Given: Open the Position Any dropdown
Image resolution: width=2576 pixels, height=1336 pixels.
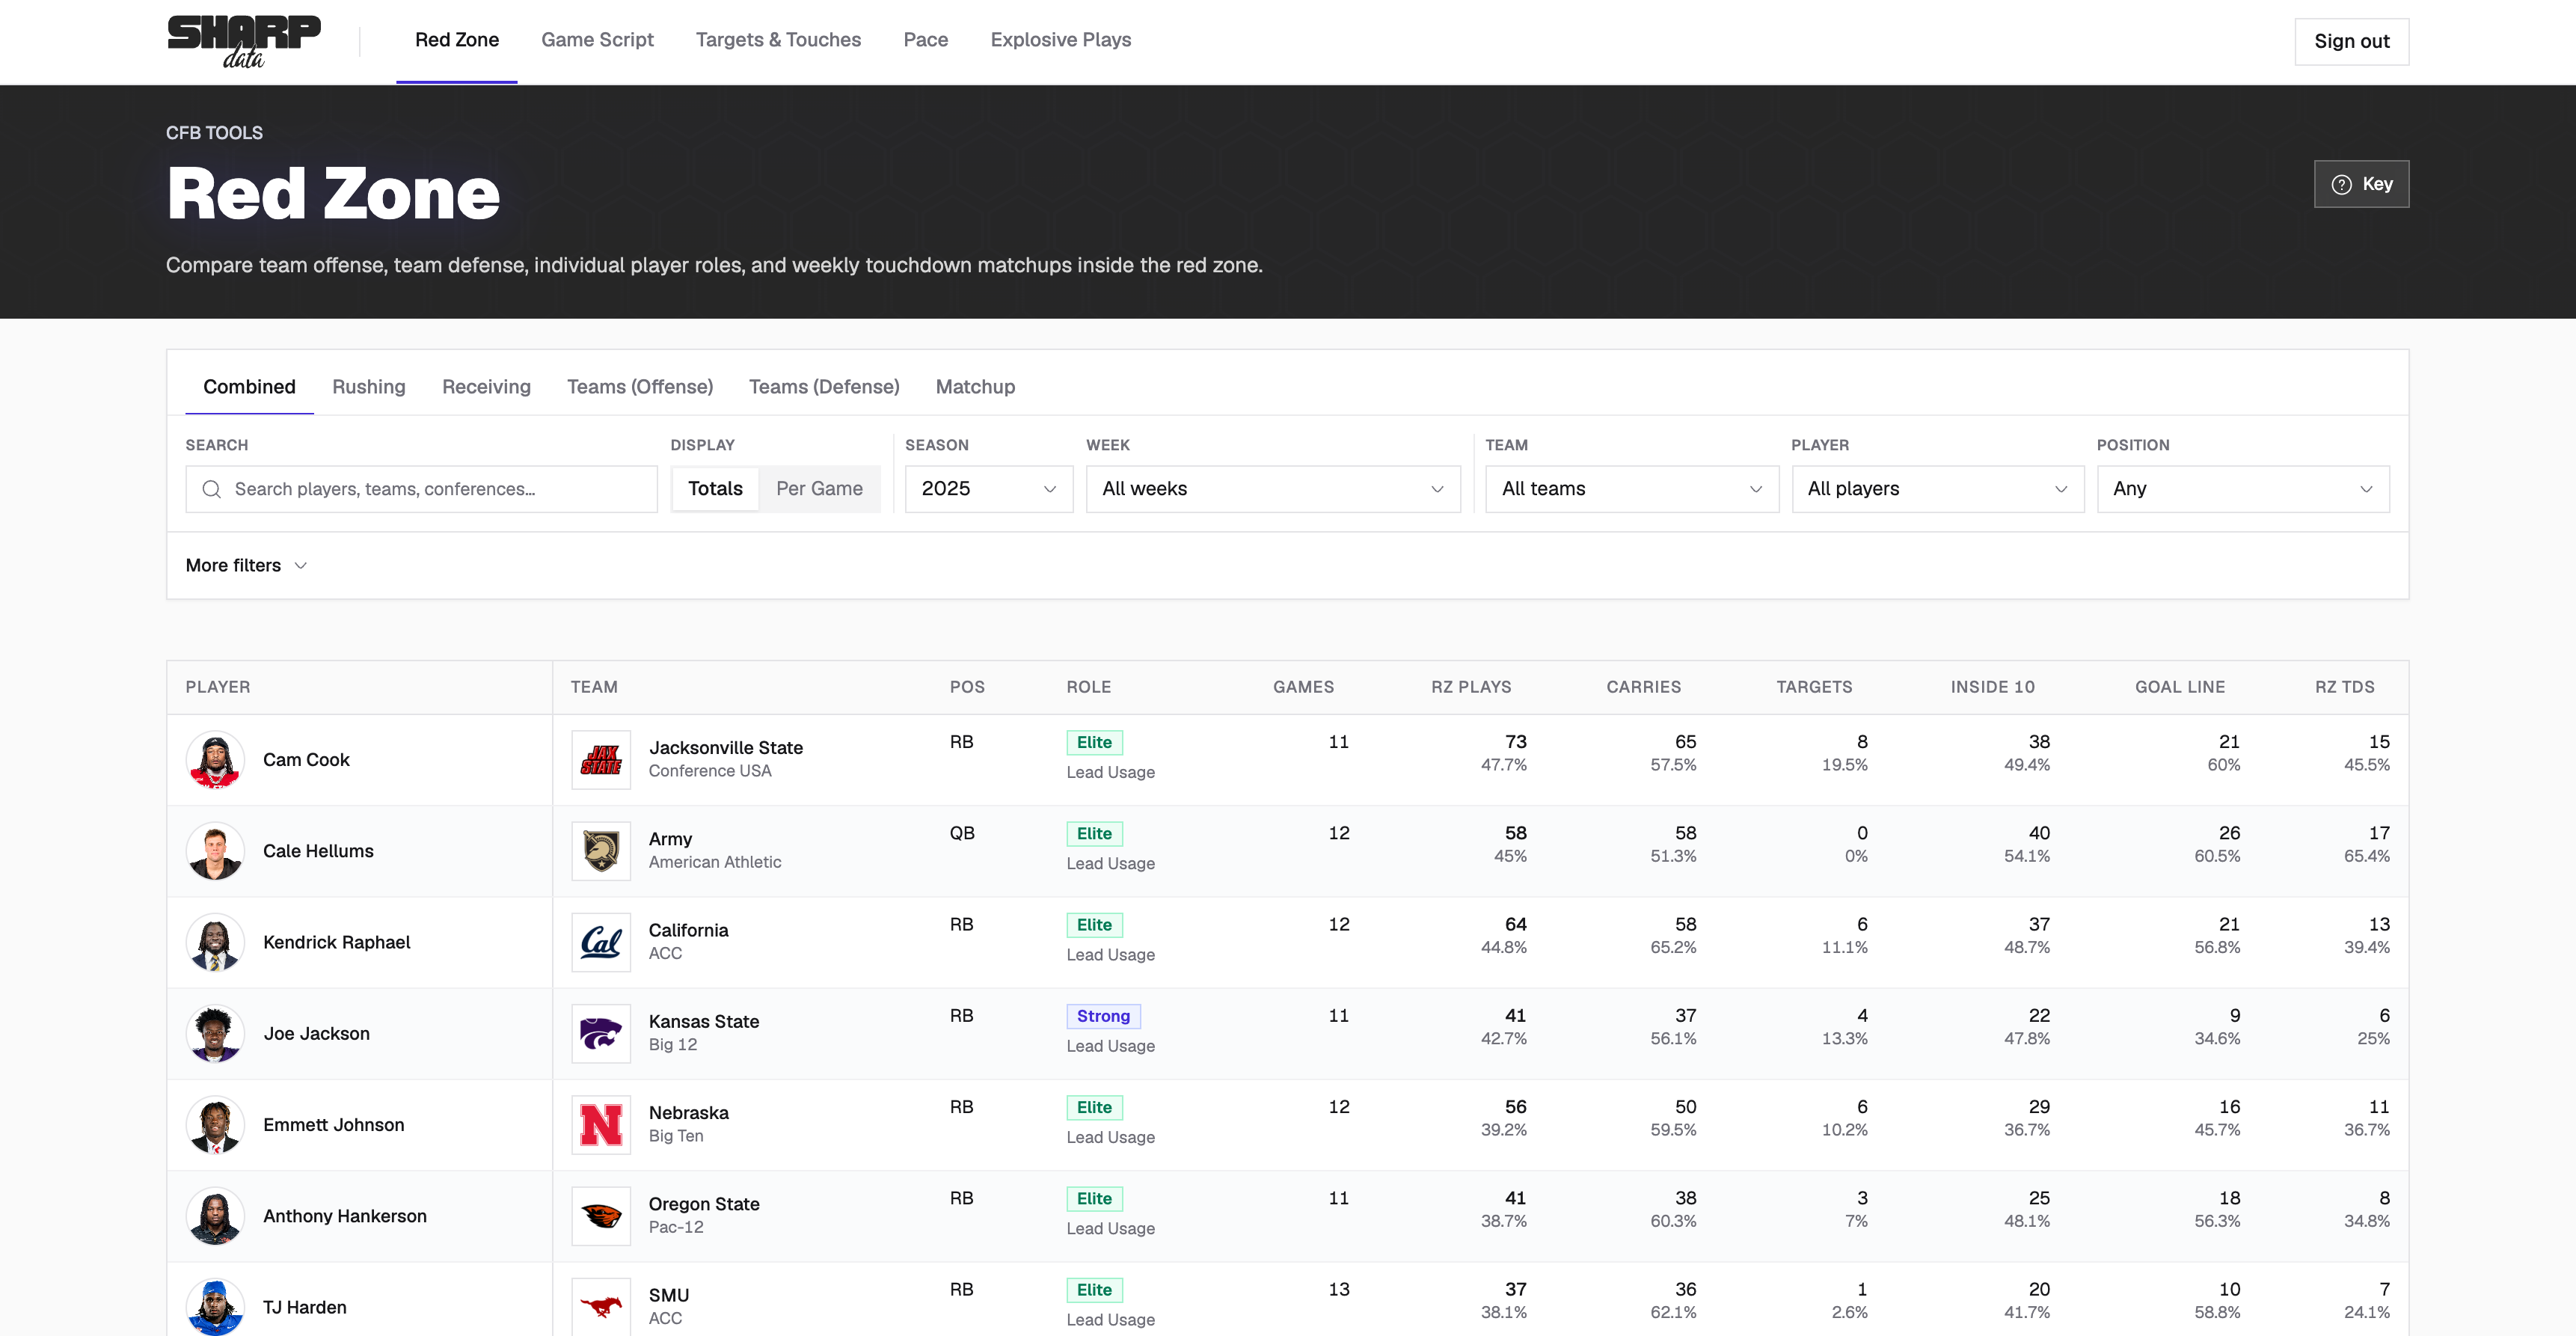Looking at the screenshot, I should click(x=2243, y=489).
